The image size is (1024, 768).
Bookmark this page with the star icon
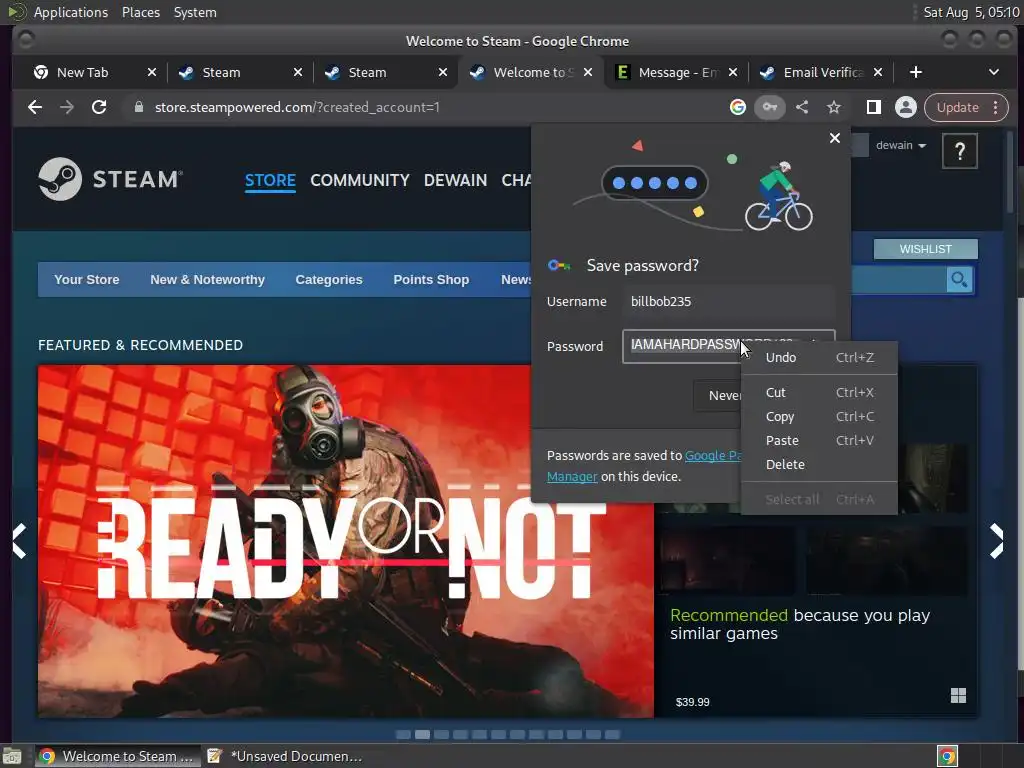click(834, 107)
